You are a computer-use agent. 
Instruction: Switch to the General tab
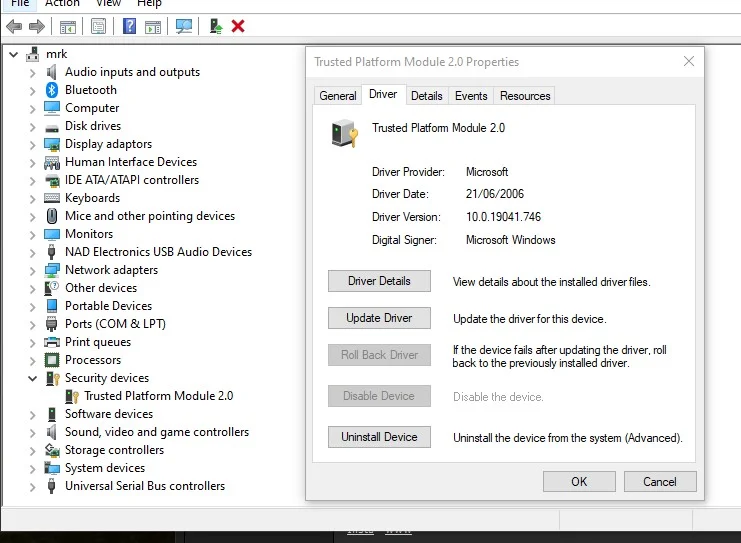(x=337, y=96)
